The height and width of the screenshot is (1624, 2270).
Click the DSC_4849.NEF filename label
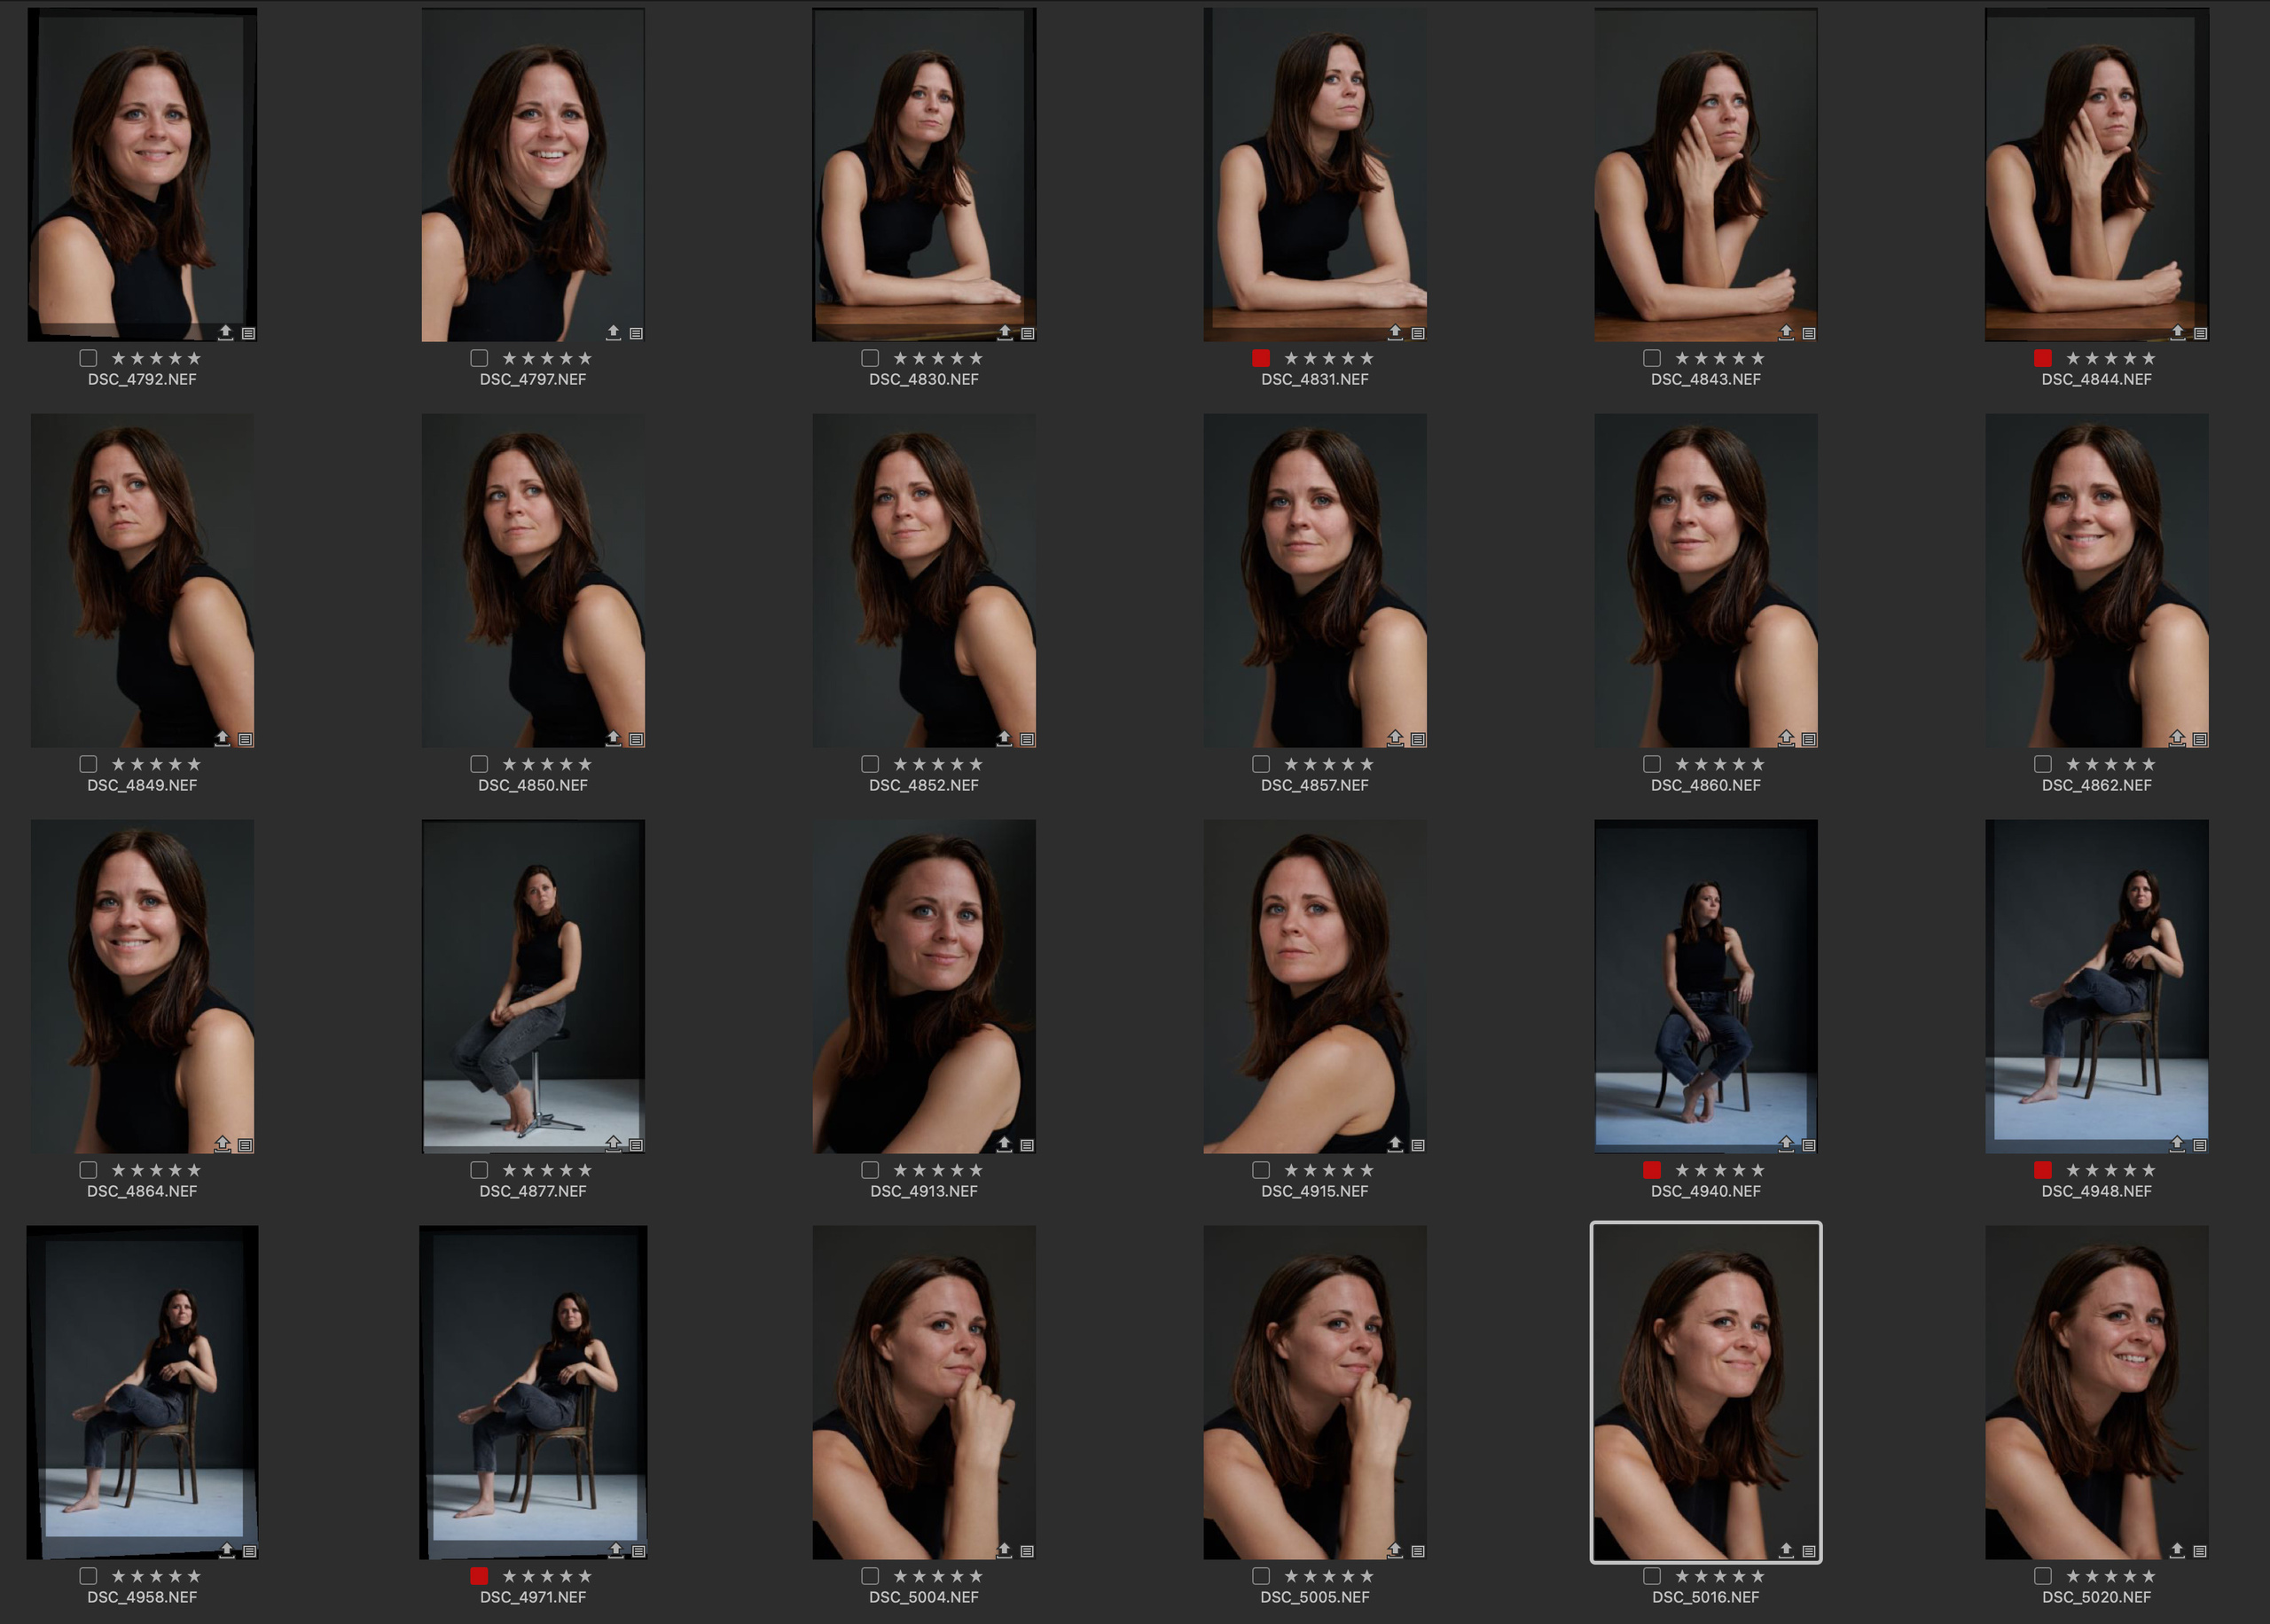(142, 785)
